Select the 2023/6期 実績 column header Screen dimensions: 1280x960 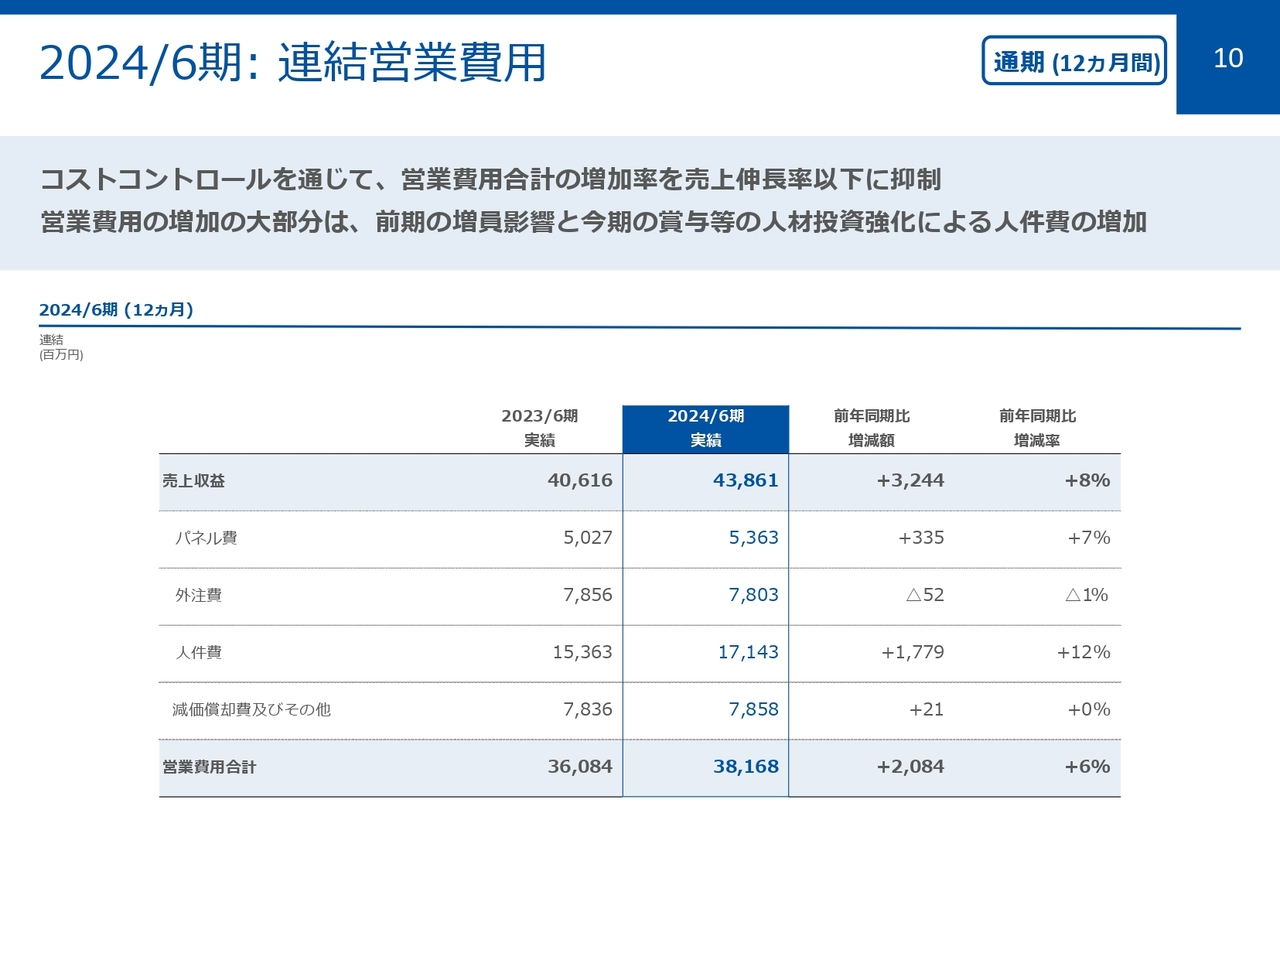pyautogui.click(x=540, y=428)
